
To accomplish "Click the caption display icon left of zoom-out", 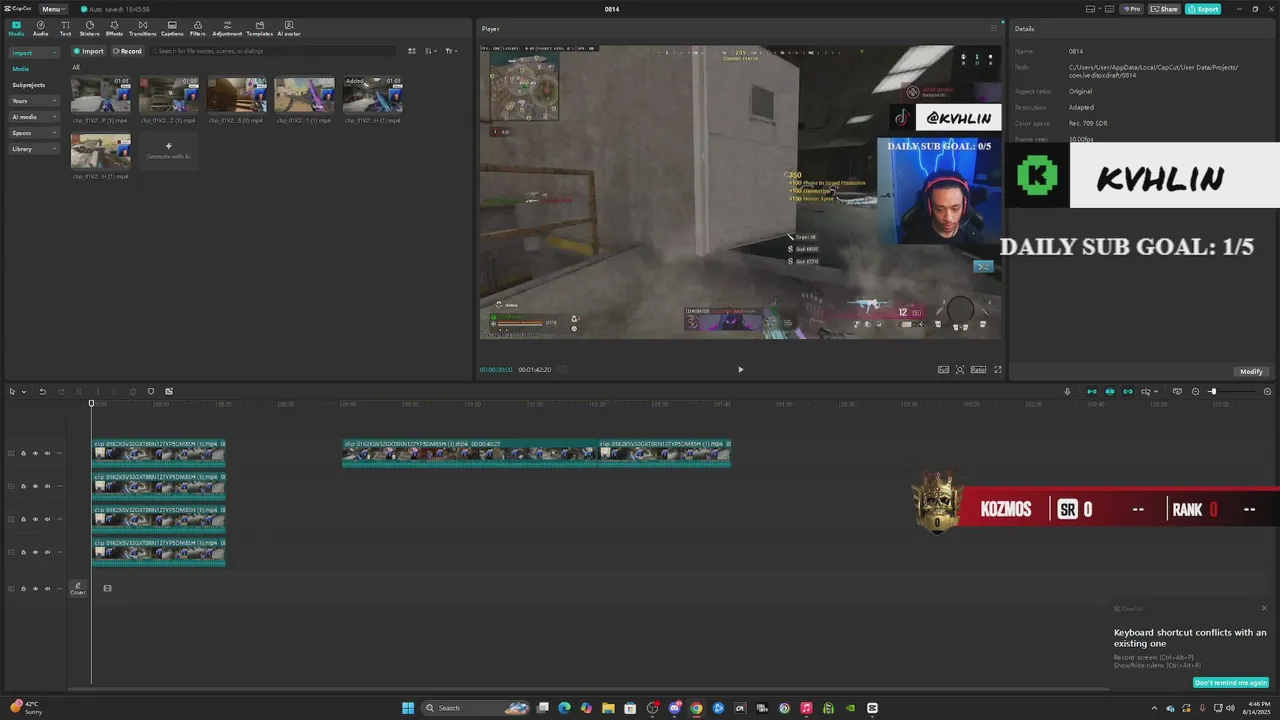I will tap(1177, 391).
